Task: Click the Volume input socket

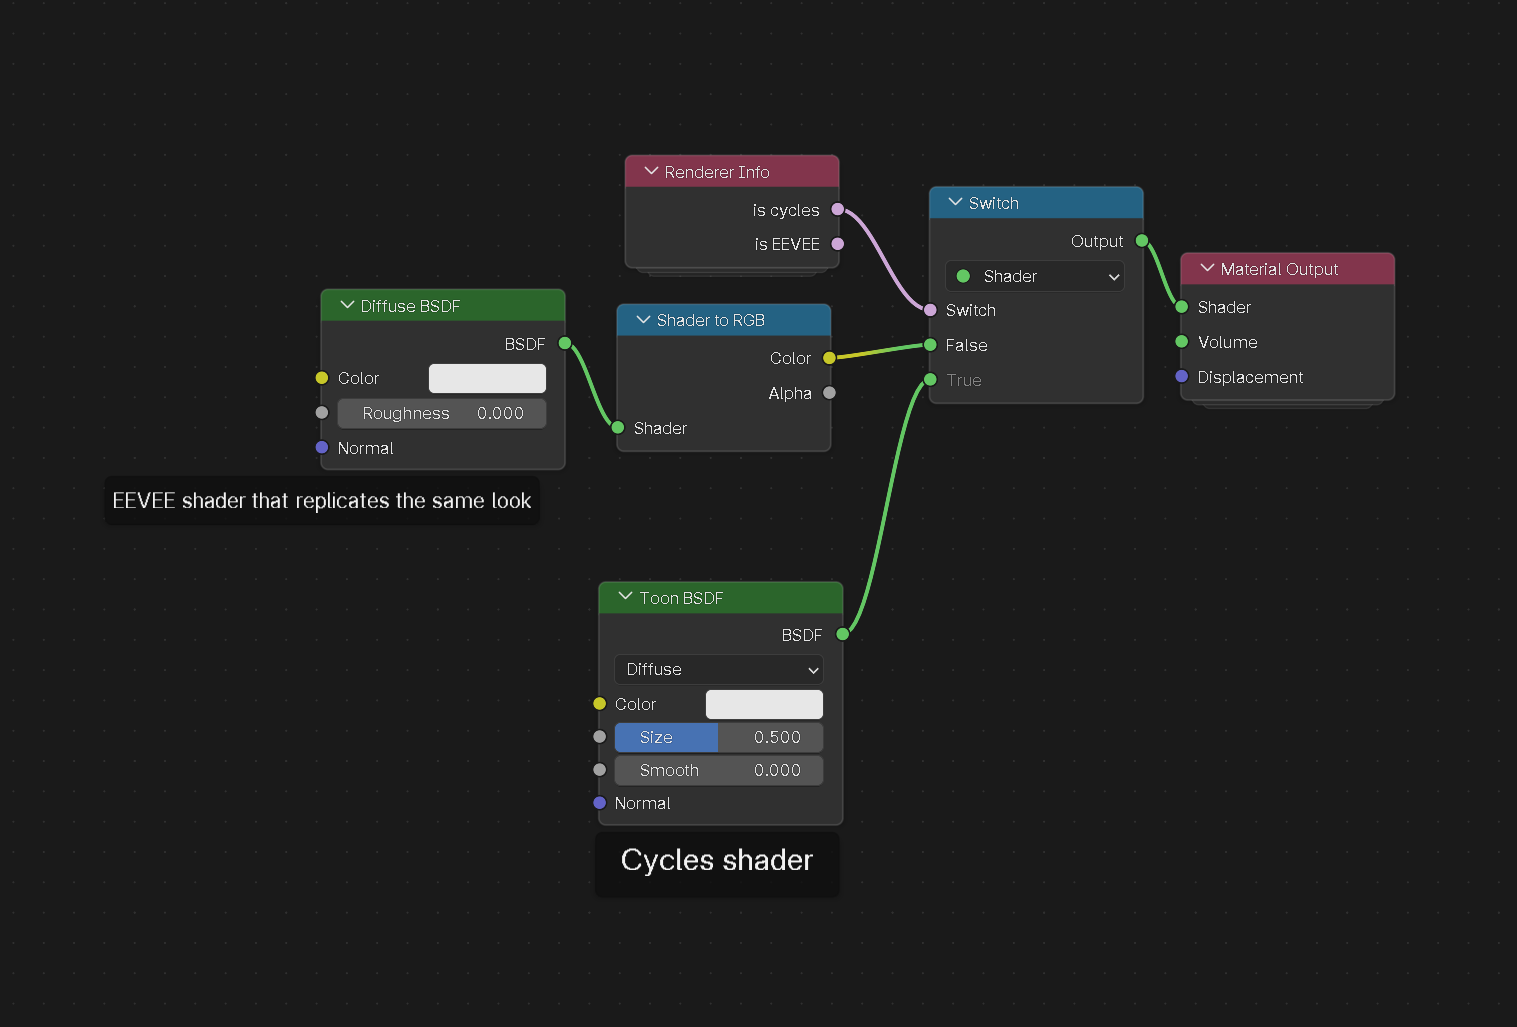Action: (x=1182, y=342)
